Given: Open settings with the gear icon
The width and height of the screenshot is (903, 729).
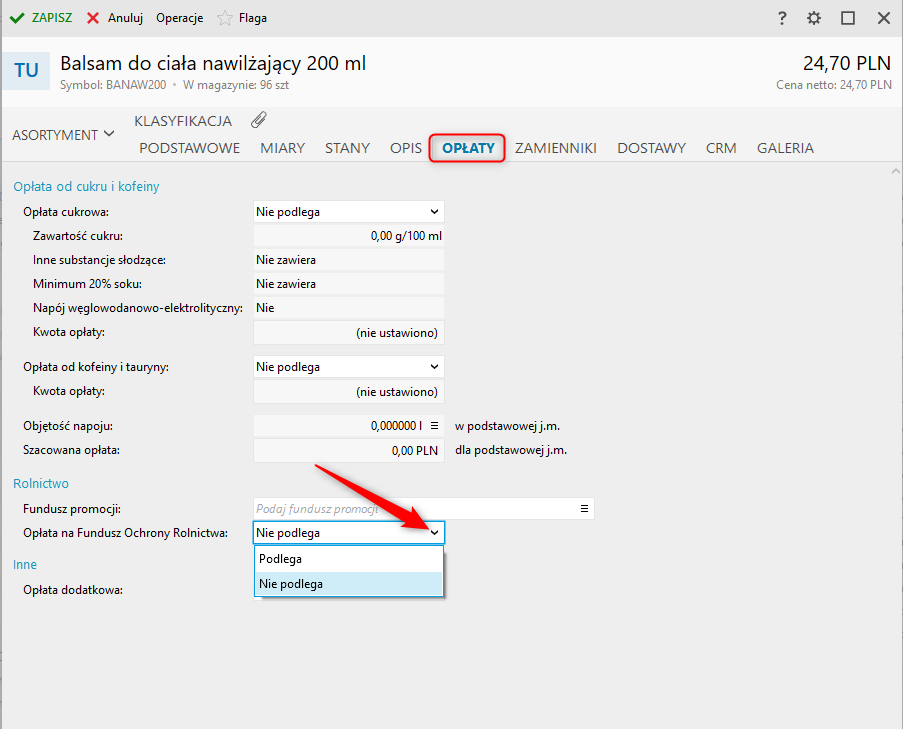Looking at the screenshot, I should [814, 18].
